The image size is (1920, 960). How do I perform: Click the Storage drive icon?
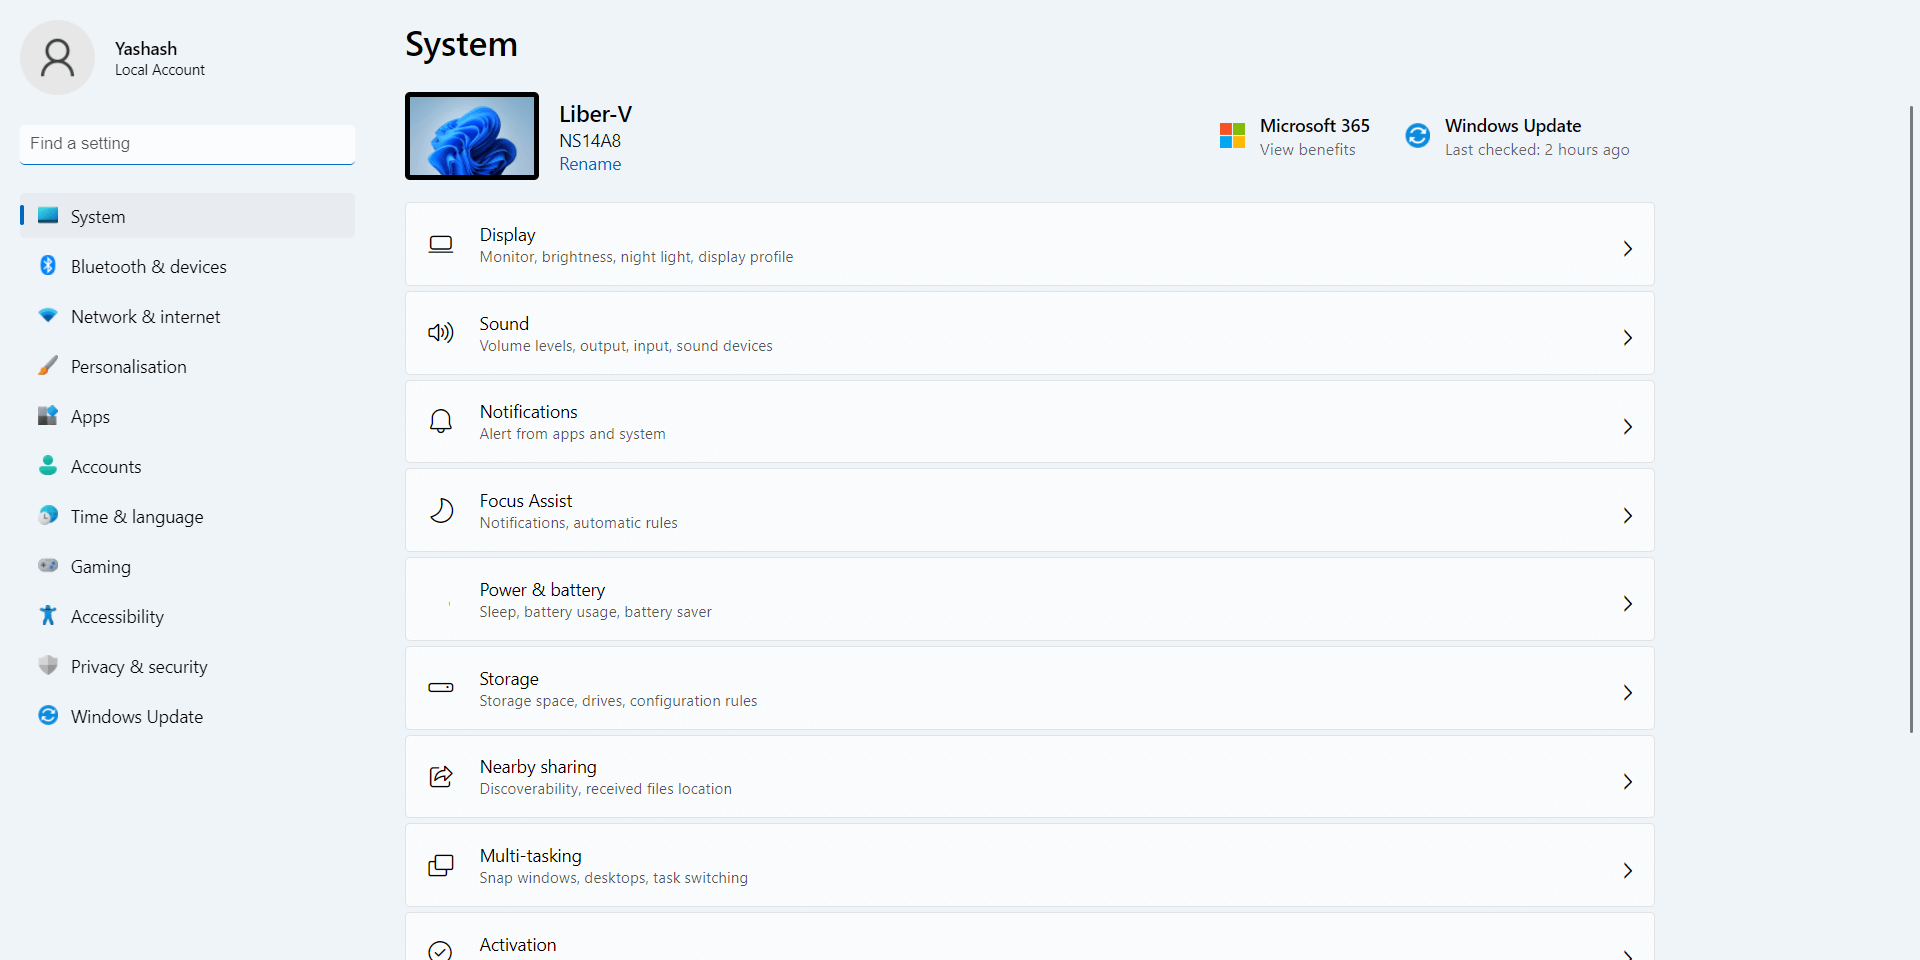440,688
